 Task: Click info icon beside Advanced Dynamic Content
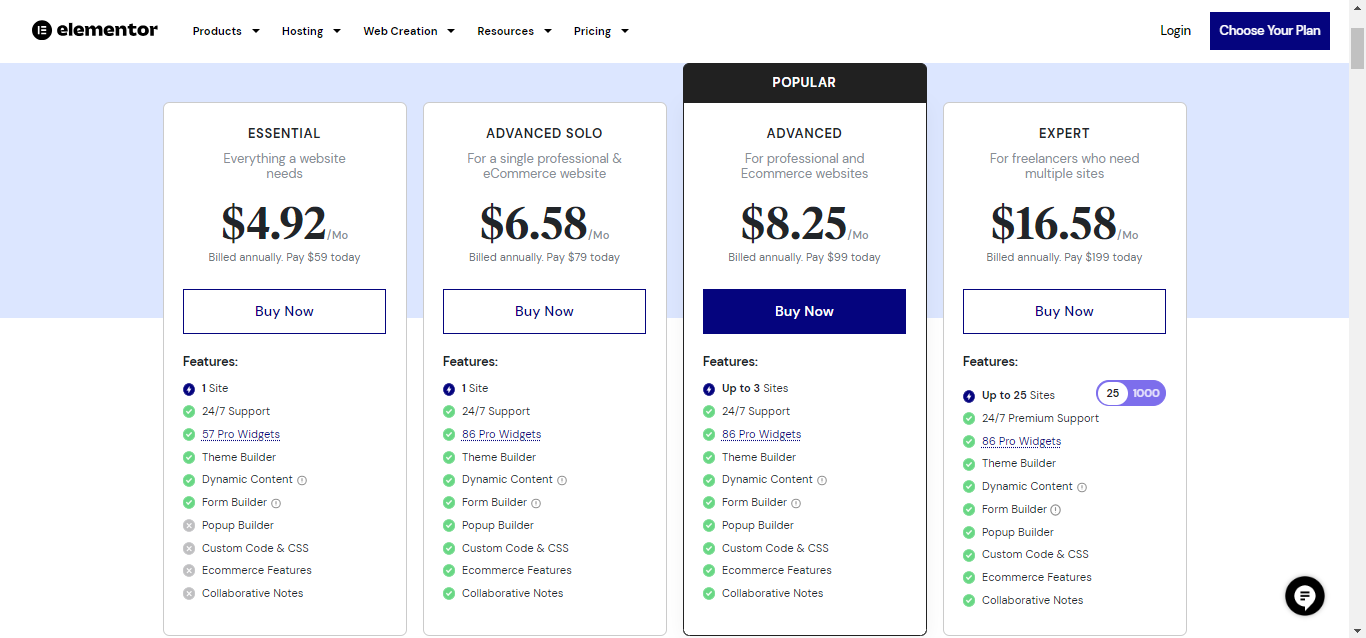coord(822,480)
